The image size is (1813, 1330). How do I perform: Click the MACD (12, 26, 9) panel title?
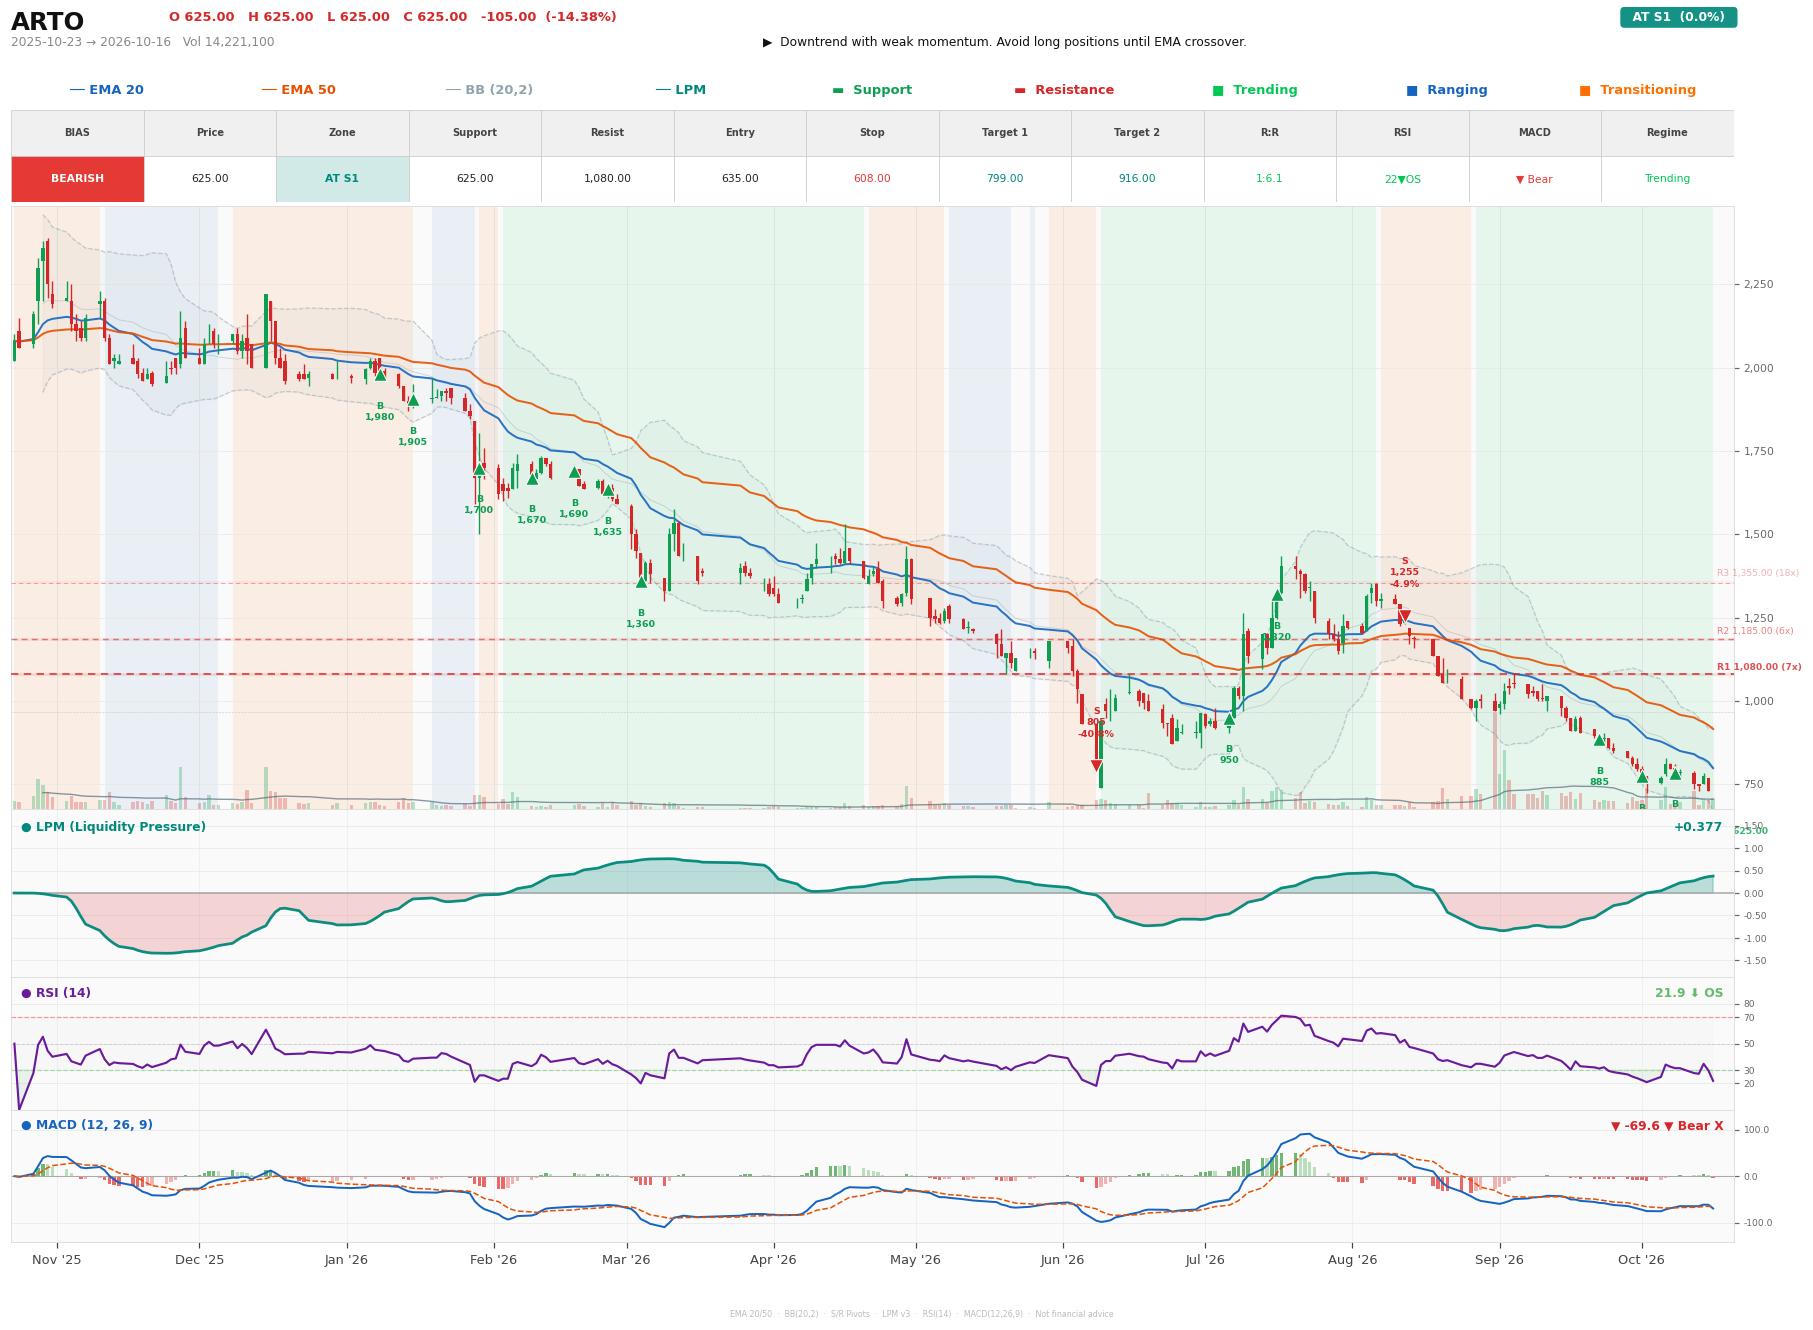point(87,1125)
